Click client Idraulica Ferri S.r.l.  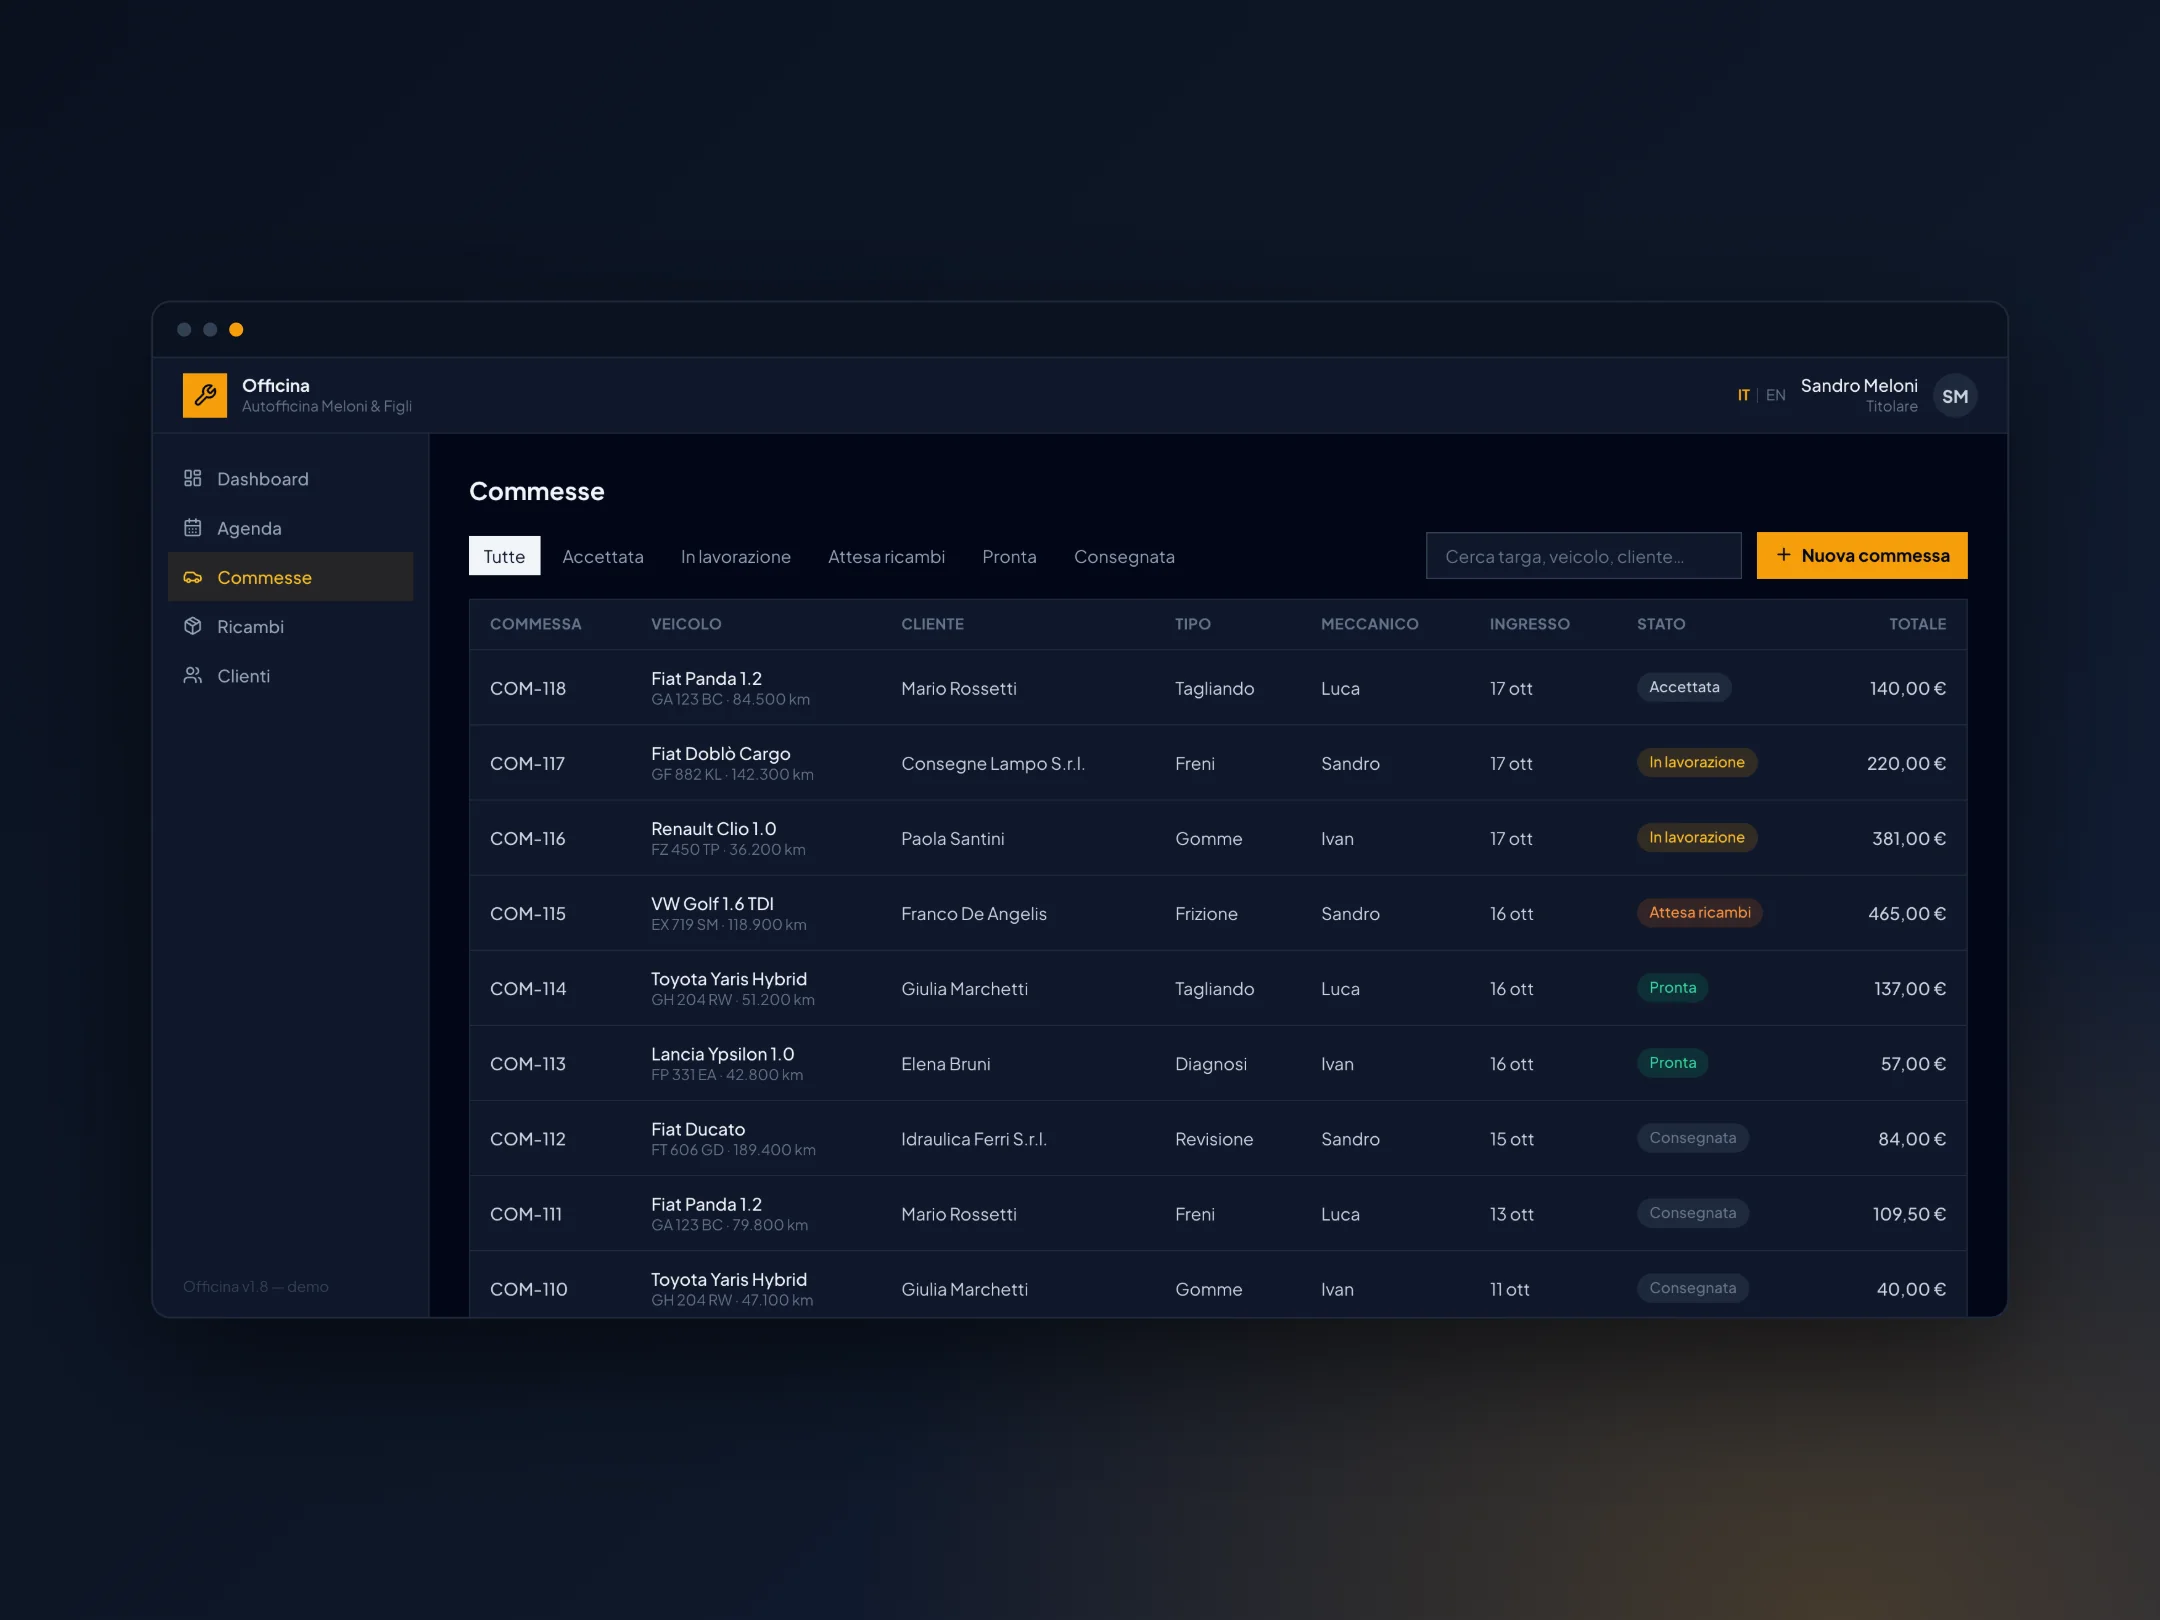coord(973,1138)
